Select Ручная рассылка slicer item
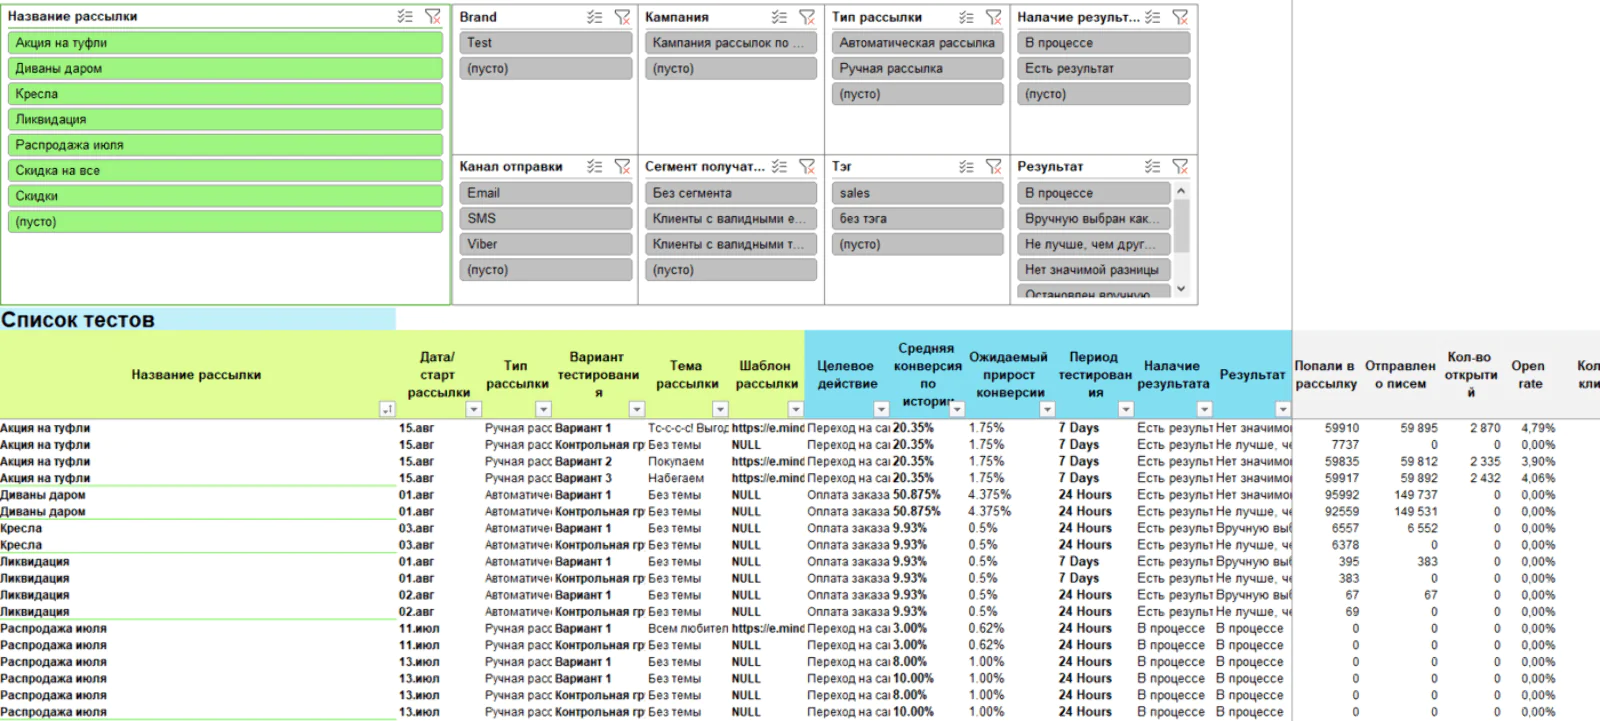1600x721 pixels. click(x=918, y=68)
